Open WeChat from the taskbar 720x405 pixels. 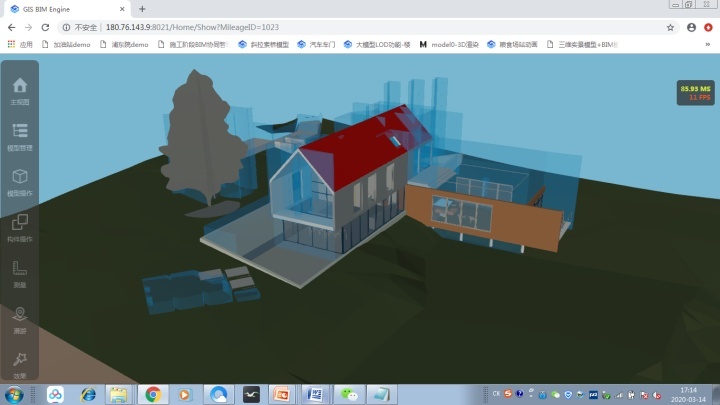(349, 394)
